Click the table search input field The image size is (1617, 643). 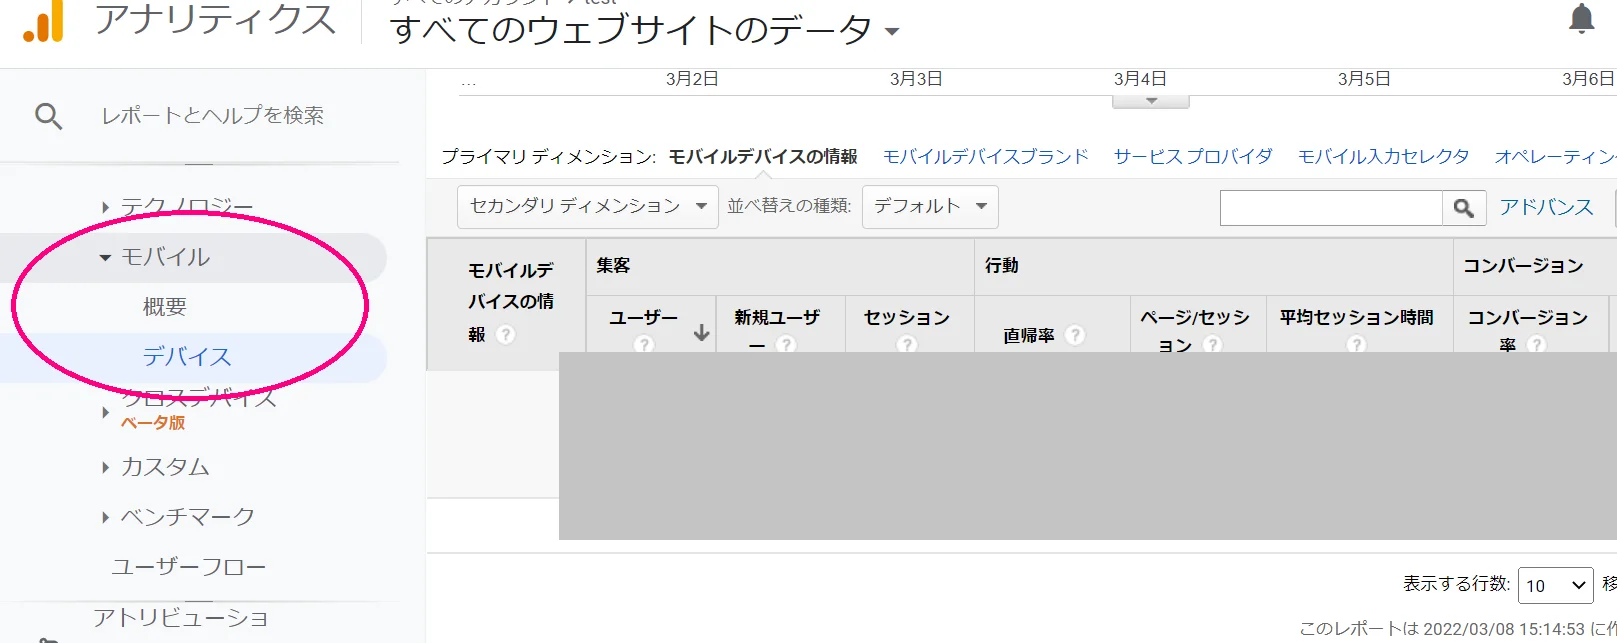(x=1331, y=208)
